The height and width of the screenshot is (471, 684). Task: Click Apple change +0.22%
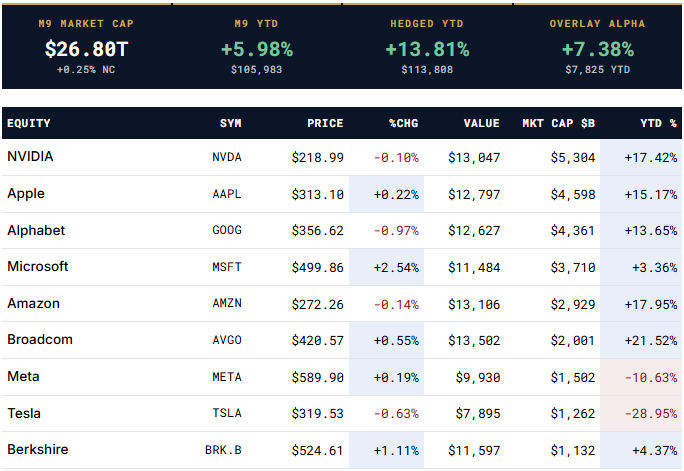click(x=396, y=195)
